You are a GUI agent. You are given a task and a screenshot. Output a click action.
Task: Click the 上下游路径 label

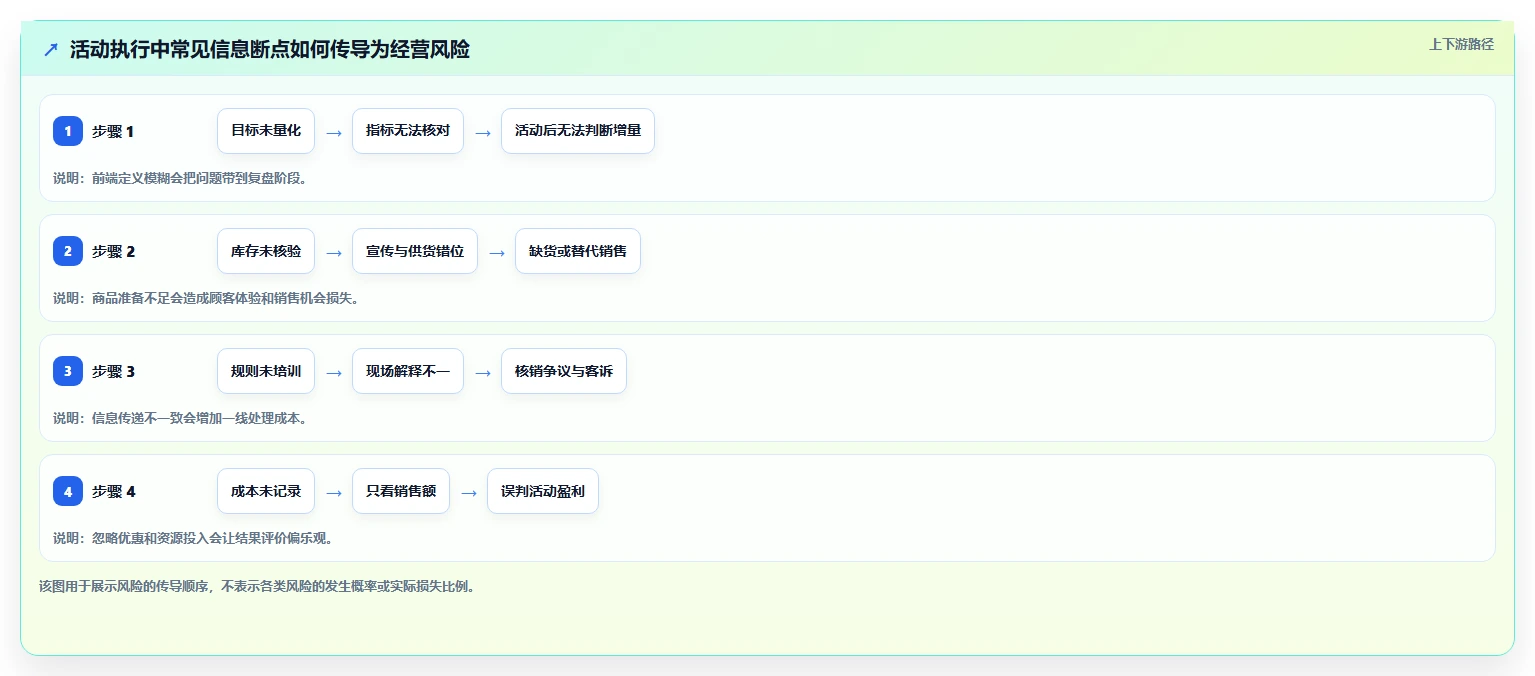(1461, 44)
